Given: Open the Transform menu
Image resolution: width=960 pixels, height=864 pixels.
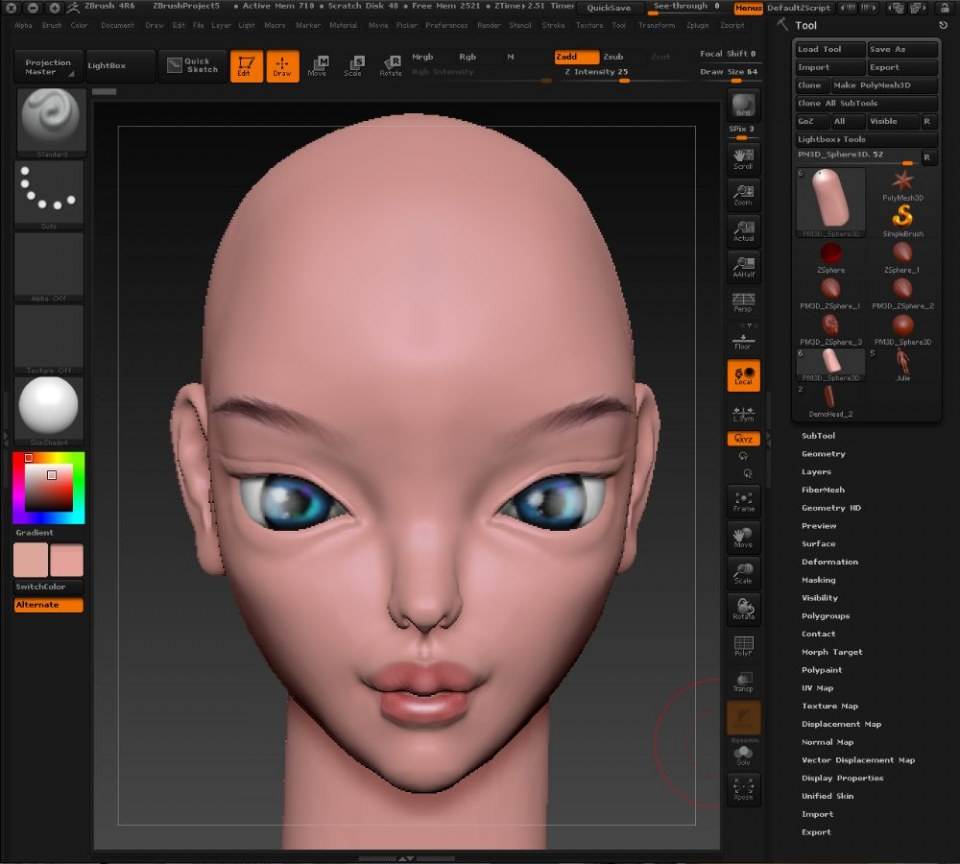Looking at the screenshot, I should pyautogui.click(x=656, y=26).
